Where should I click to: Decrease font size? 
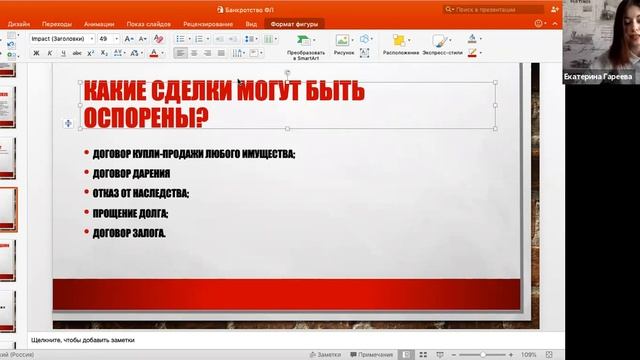tap(142, 39)
